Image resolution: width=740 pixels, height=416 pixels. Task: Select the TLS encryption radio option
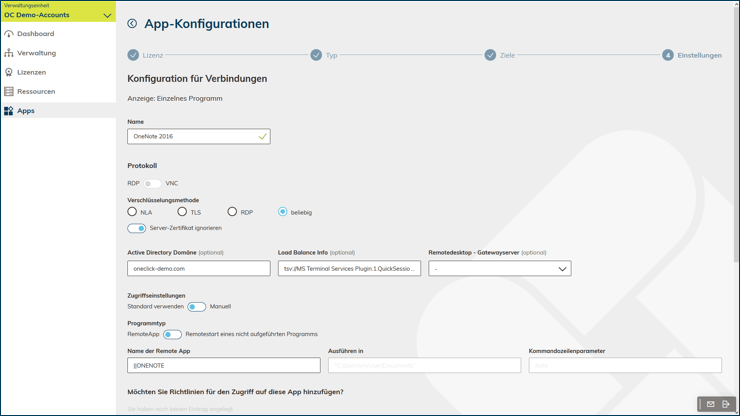click(x=182, y=212)
